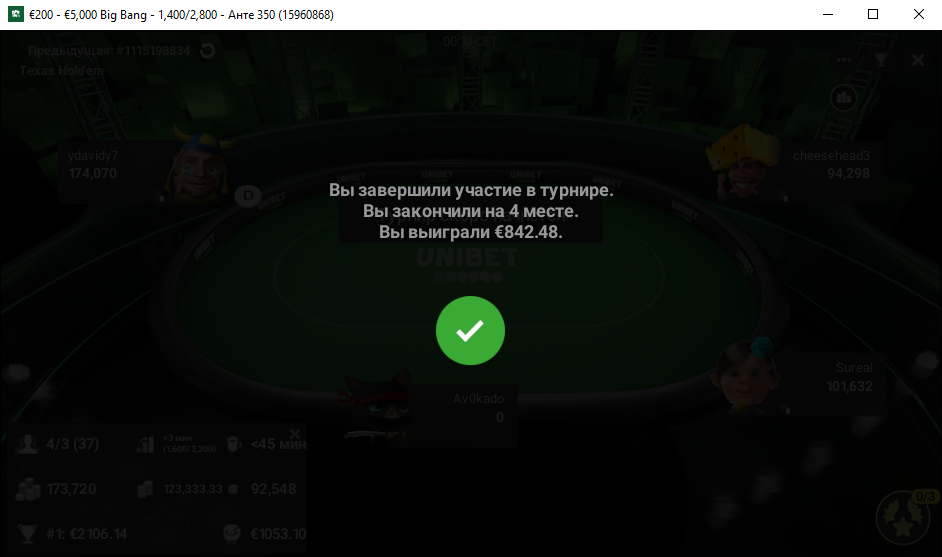Confirm with the green checkmark button
942x557 pixels.
(470, 330)
